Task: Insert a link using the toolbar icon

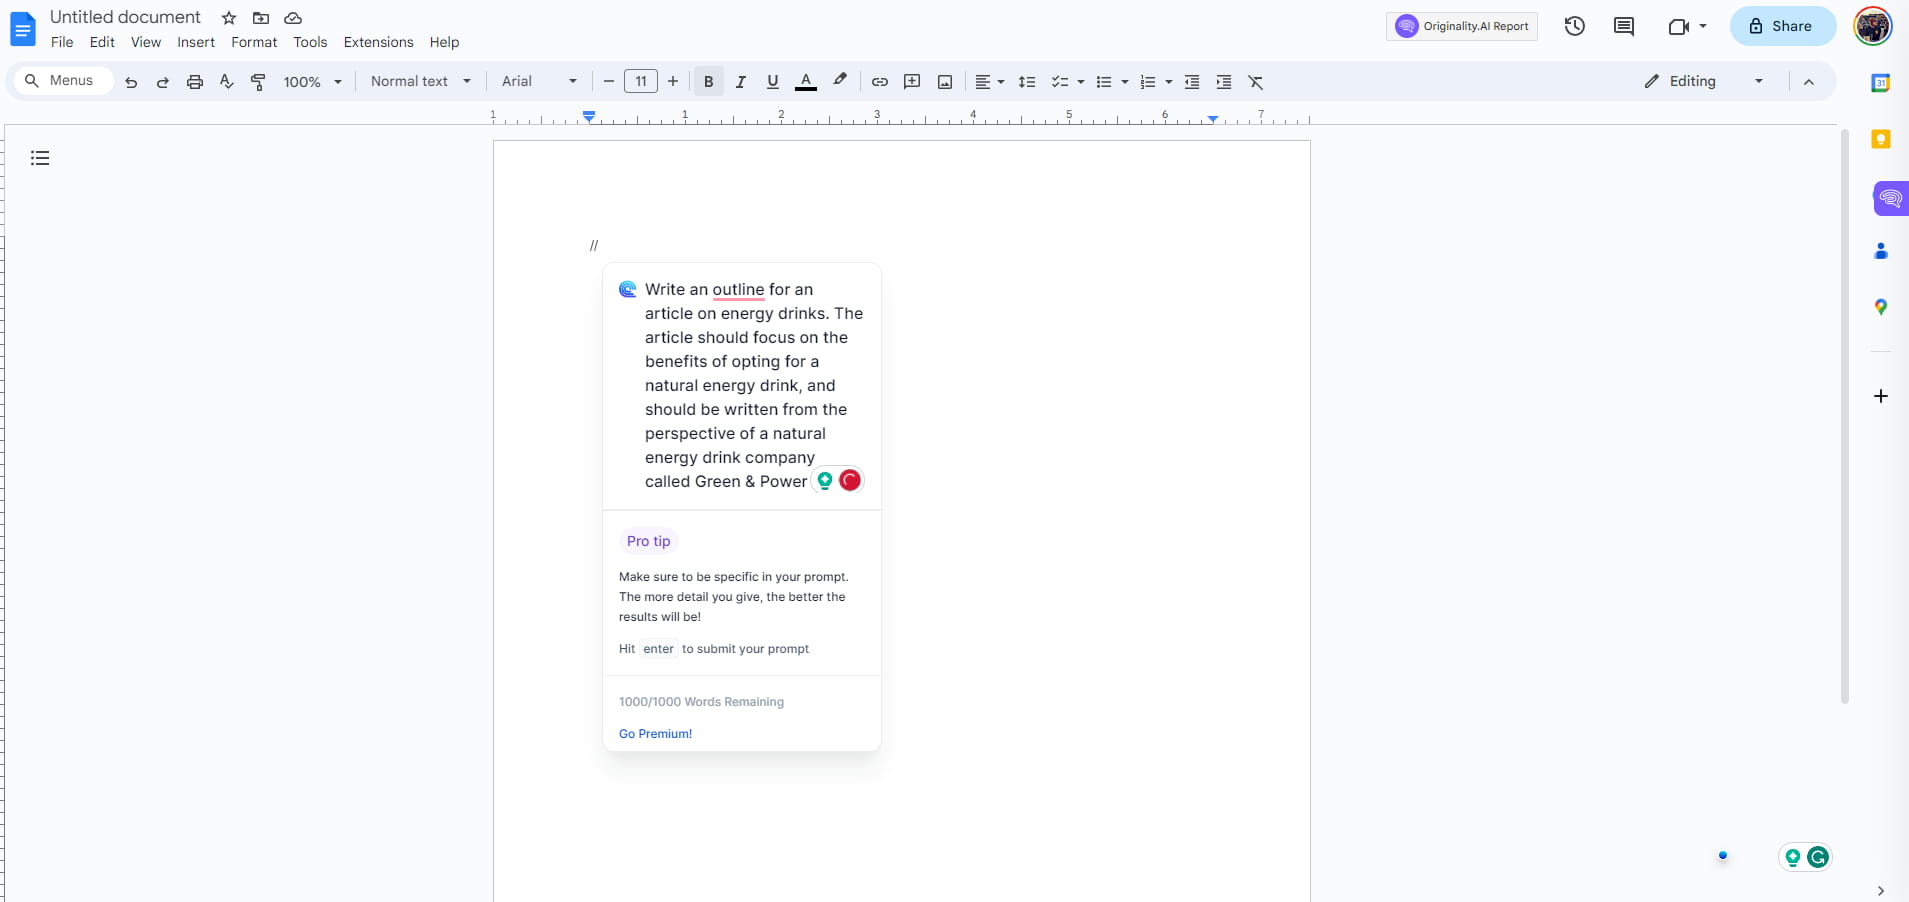Action: click(x=879, y=82)
